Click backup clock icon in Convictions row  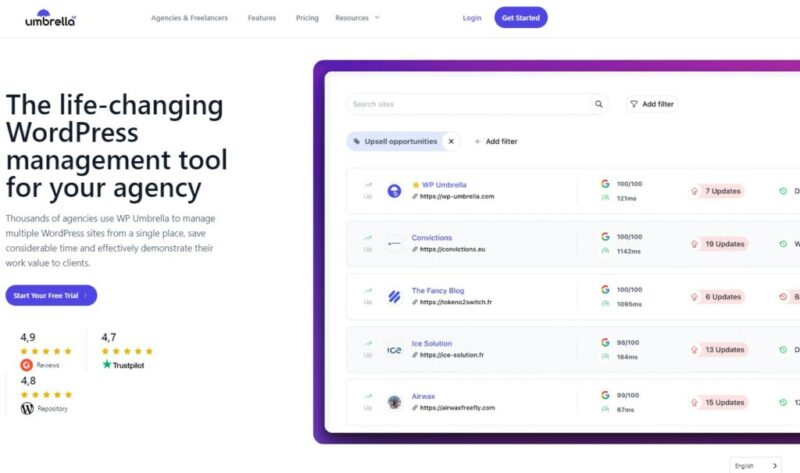783,244
